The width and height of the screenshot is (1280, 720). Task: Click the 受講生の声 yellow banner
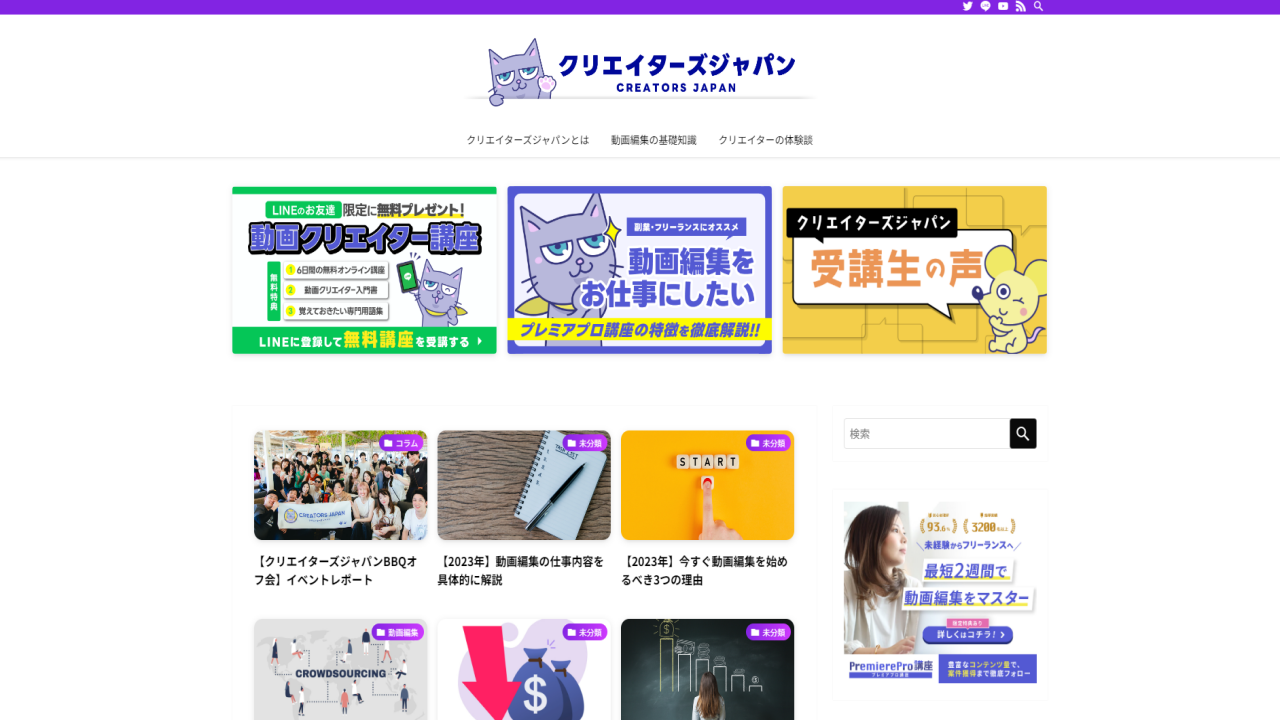[914, 269]
